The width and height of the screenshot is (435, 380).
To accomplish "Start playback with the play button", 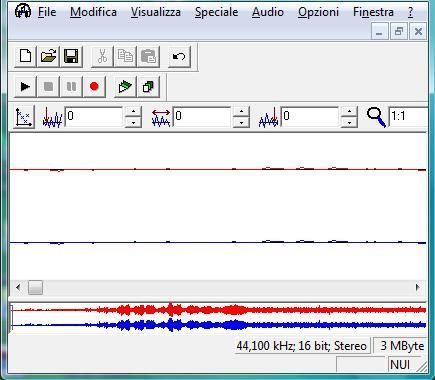I will (x=25, y=87).
